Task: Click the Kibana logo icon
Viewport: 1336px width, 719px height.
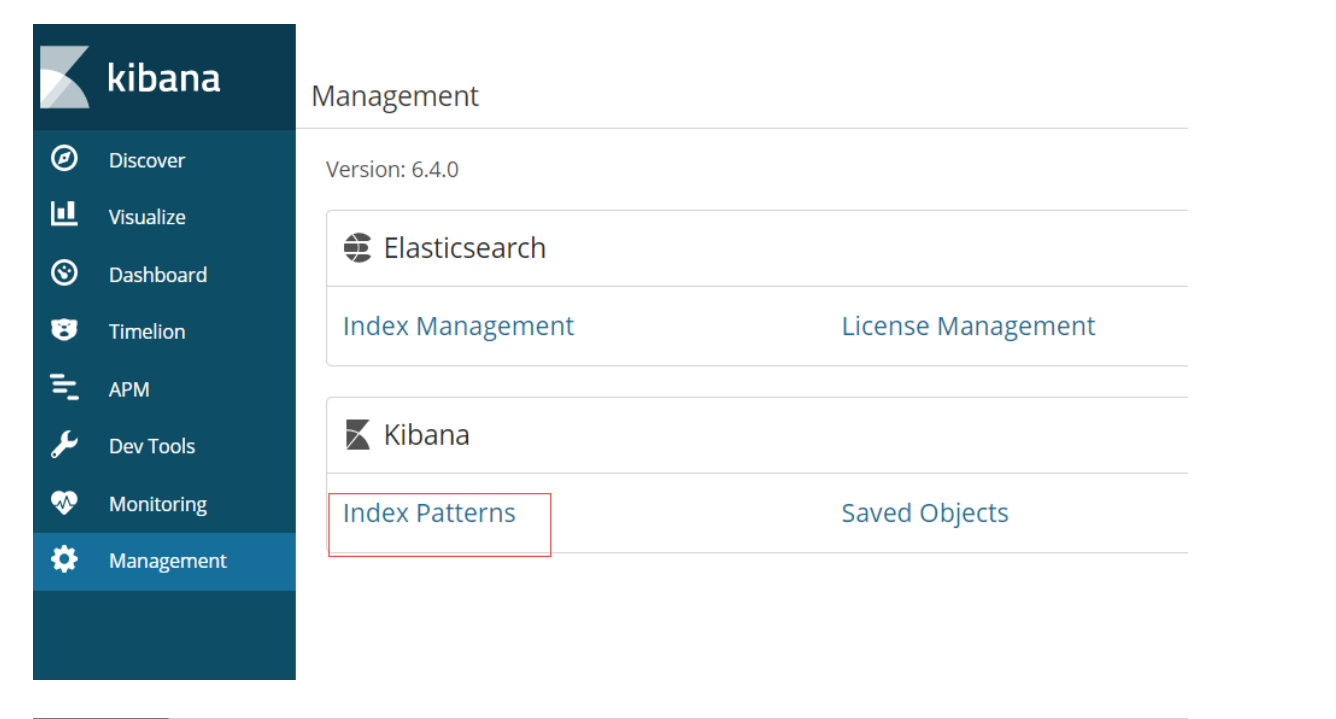Action: pos(65,77)
